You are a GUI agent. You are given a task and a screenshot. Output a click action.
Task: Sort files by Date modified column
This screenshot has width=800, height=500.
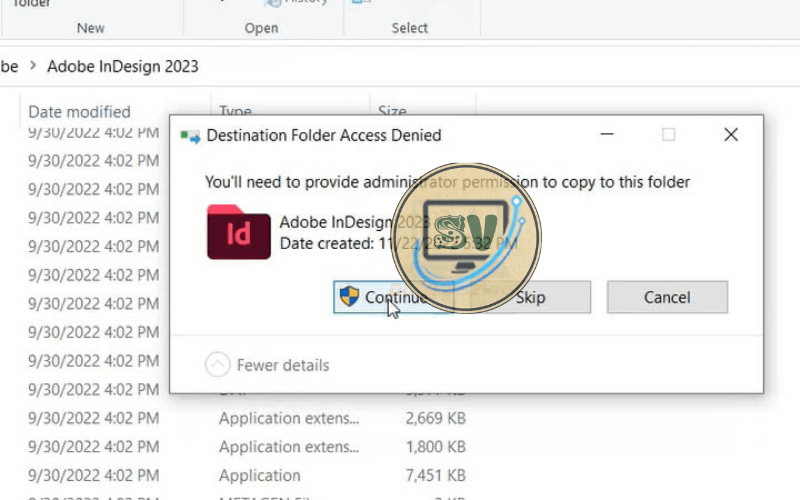[79, 112]
